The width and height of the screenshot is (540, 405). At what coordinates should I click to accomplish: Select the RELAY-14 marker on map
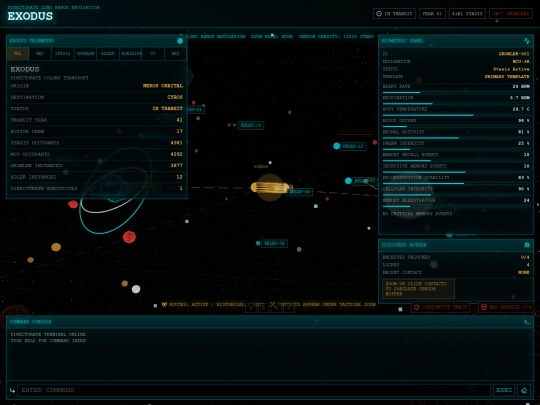pos(251,125)
